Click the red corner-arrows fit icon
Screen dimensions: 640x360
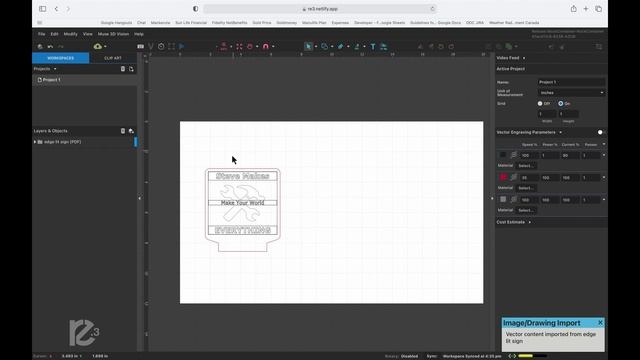coord(239,47)
